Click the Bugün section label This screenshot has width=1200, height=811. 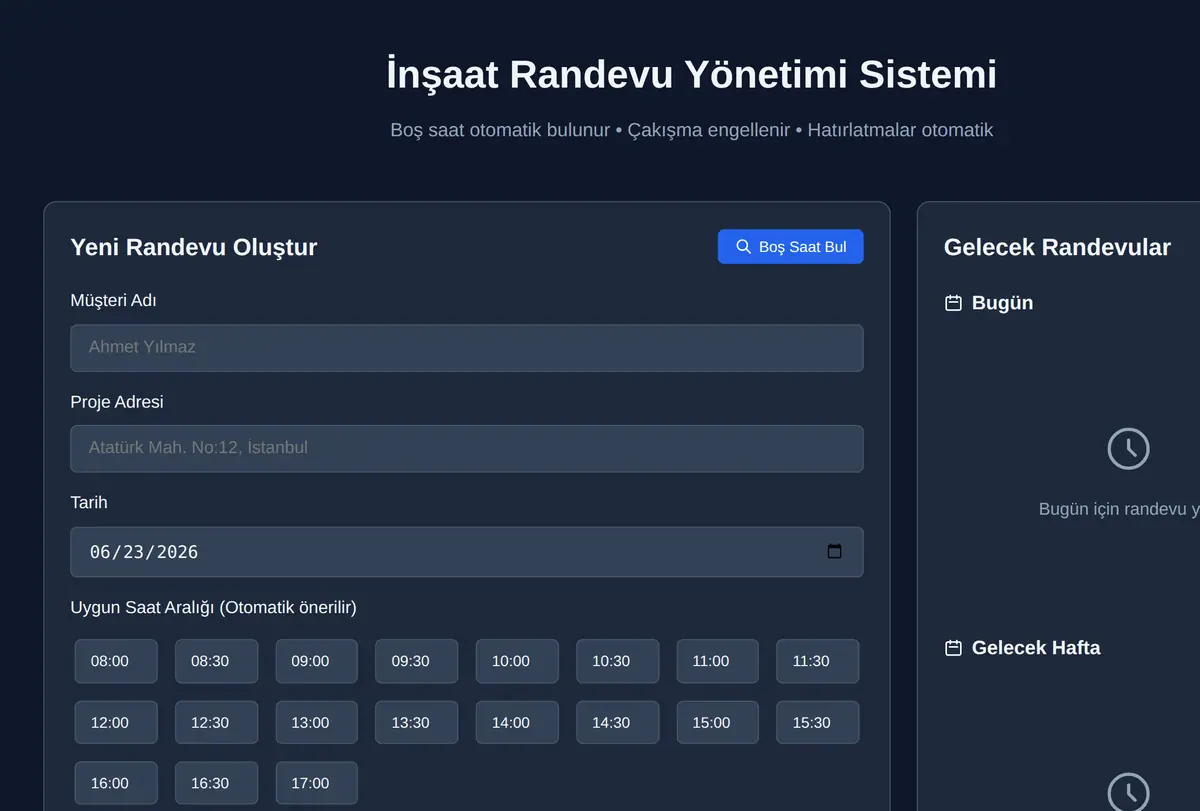tap(1002, 303)
